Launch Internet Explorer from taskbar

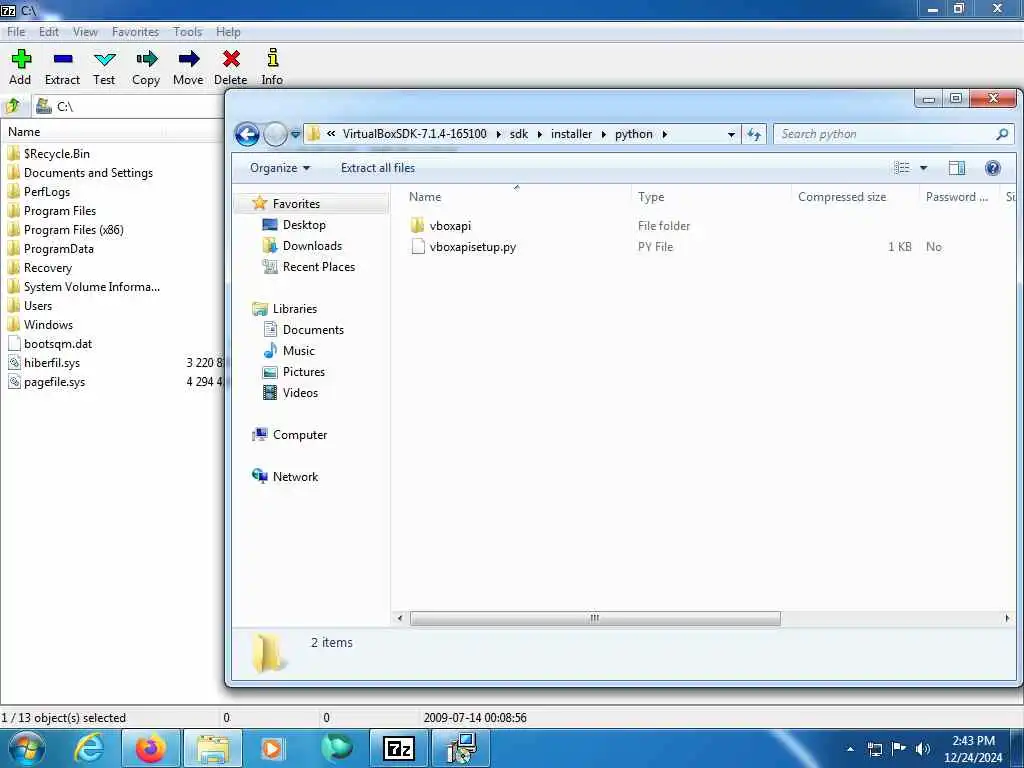(x=89, y=748)
